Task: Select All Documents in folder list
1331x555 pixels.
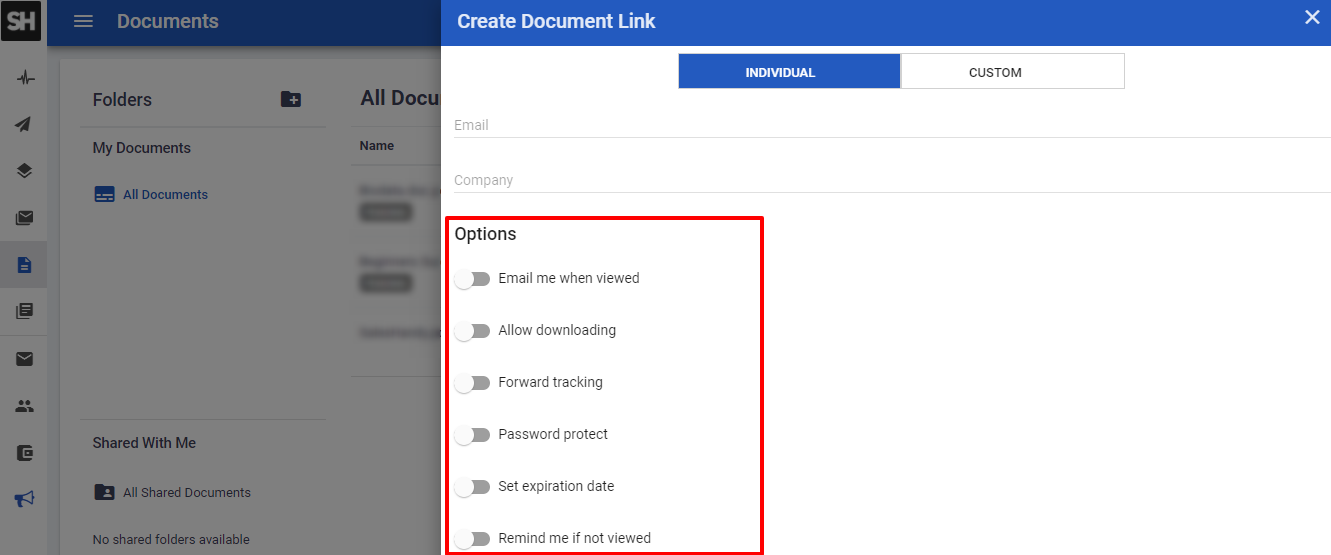Action: coord(165,195)
